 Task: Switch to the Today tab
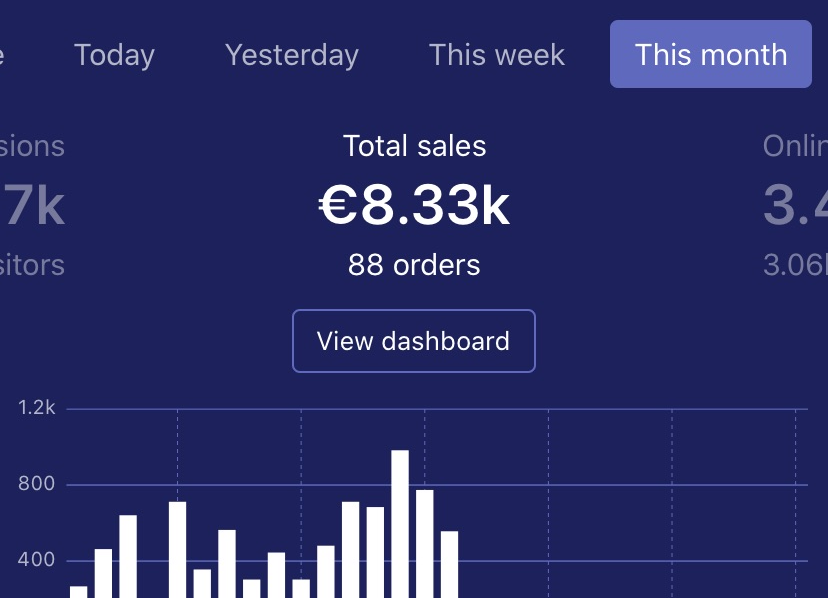click(x=114, y=54)
